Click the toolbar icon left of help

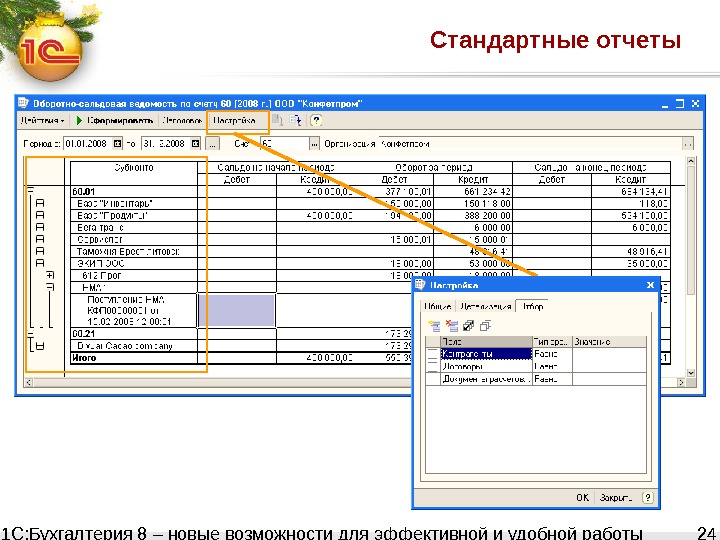(296, 120)
